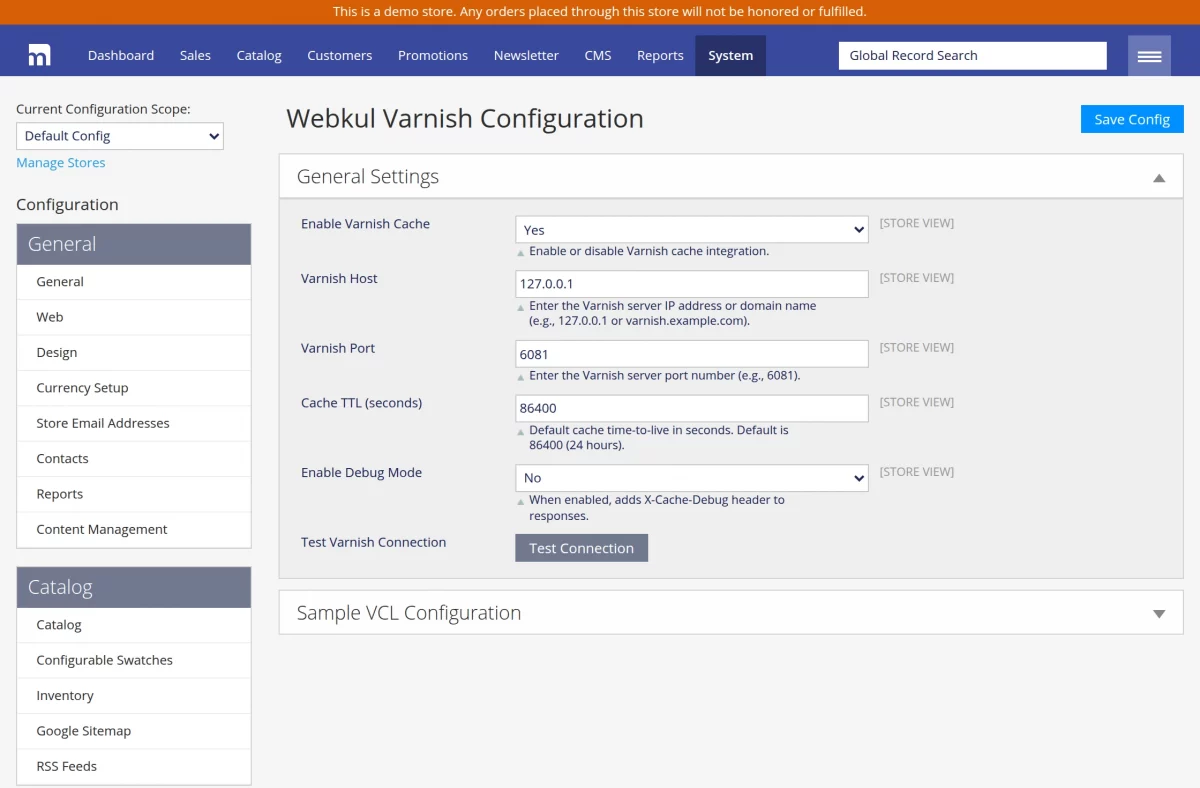This screenshot has width=1200, height=788.
Task: Click the Magento logo in the header
Action: (38, 55)
